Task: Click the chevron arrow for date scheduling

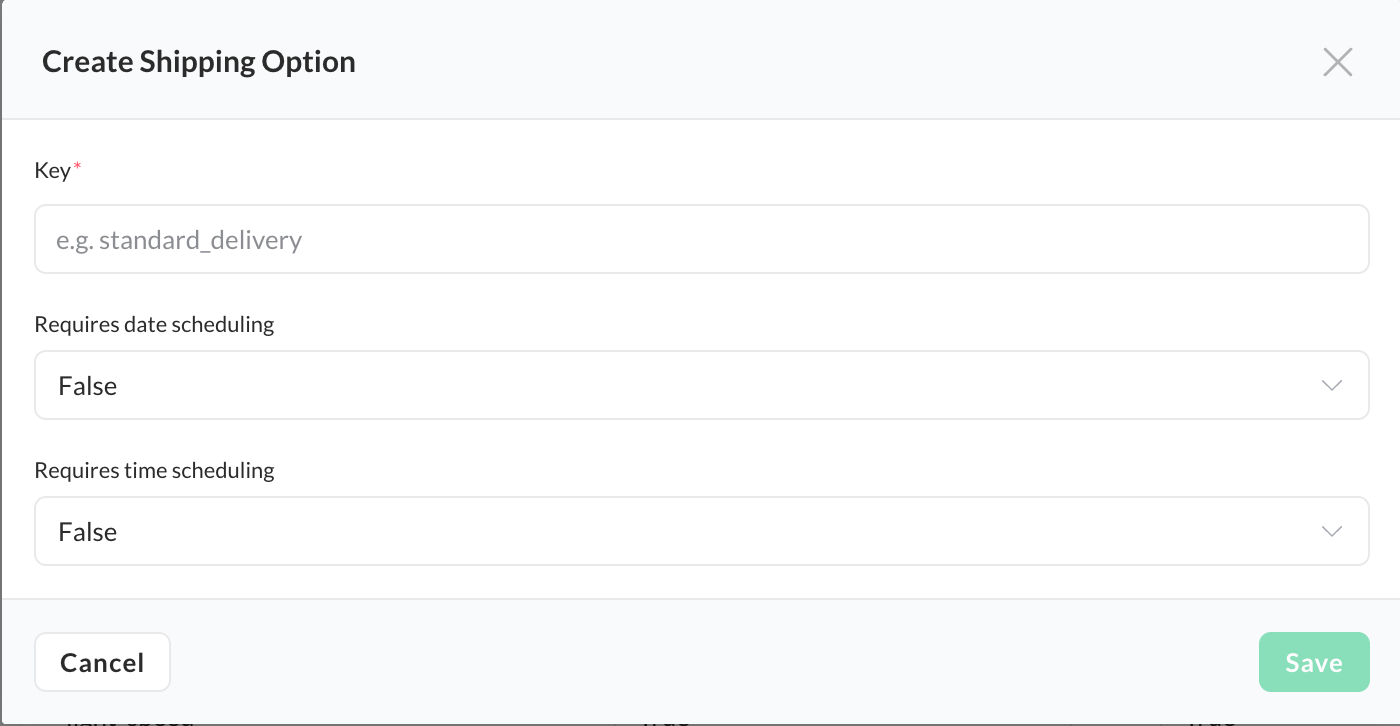Action: [1331, 386]
